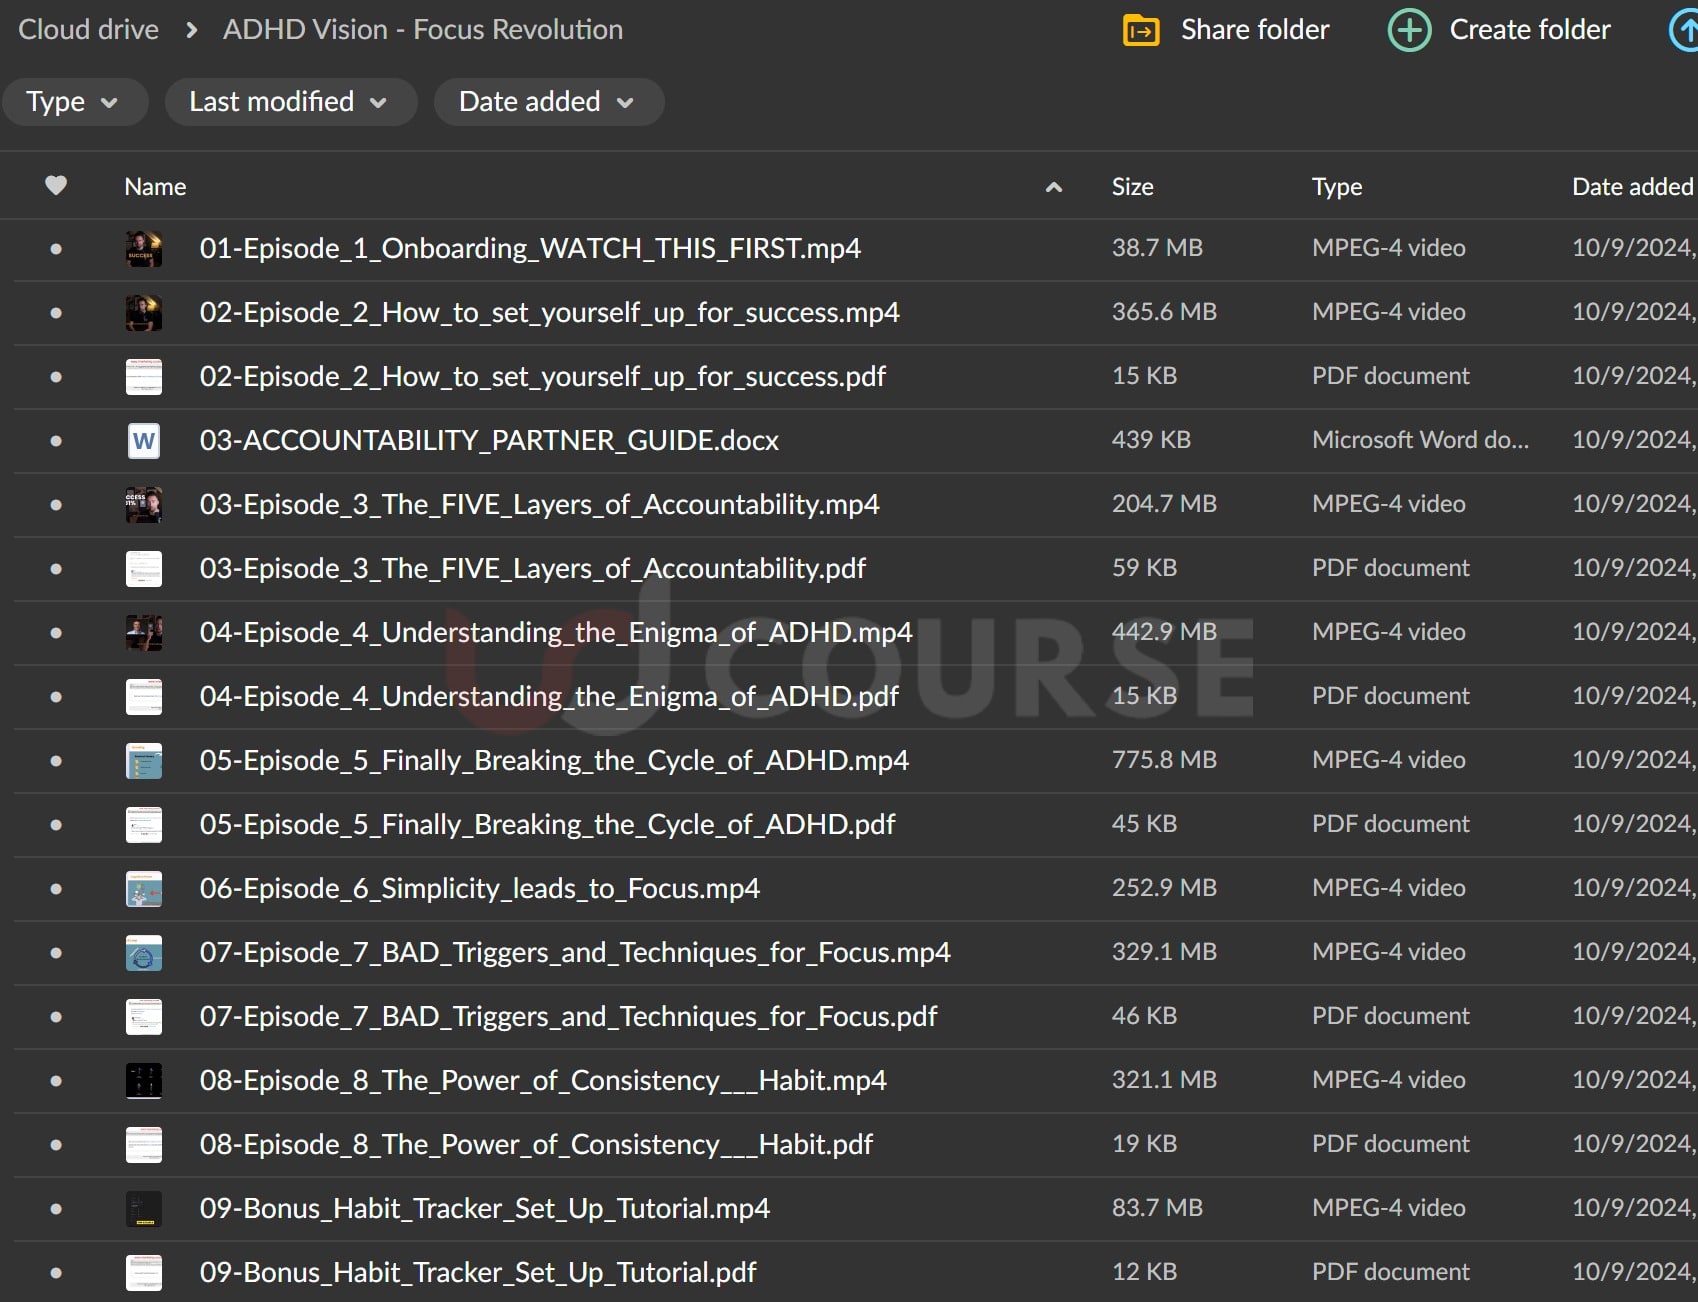Open 06-Episode_6_Simplicity_leads_to_Focus.mp4 file name
1698x1302 pixels.
[479, 889]
